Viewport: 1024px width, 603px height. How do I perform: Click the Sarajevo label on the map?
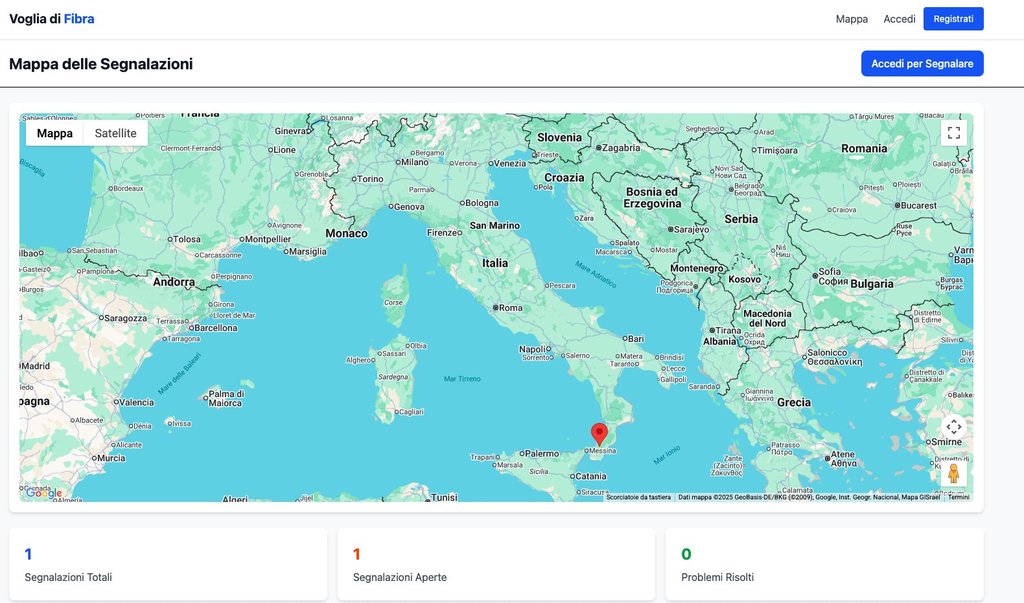click(691, 229)
